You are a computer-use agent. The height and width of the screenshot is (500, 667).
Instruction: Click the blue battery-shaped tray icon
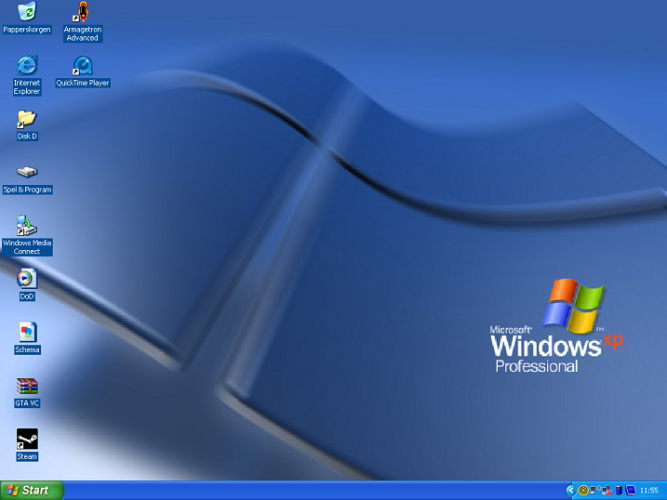click(619, 490)
